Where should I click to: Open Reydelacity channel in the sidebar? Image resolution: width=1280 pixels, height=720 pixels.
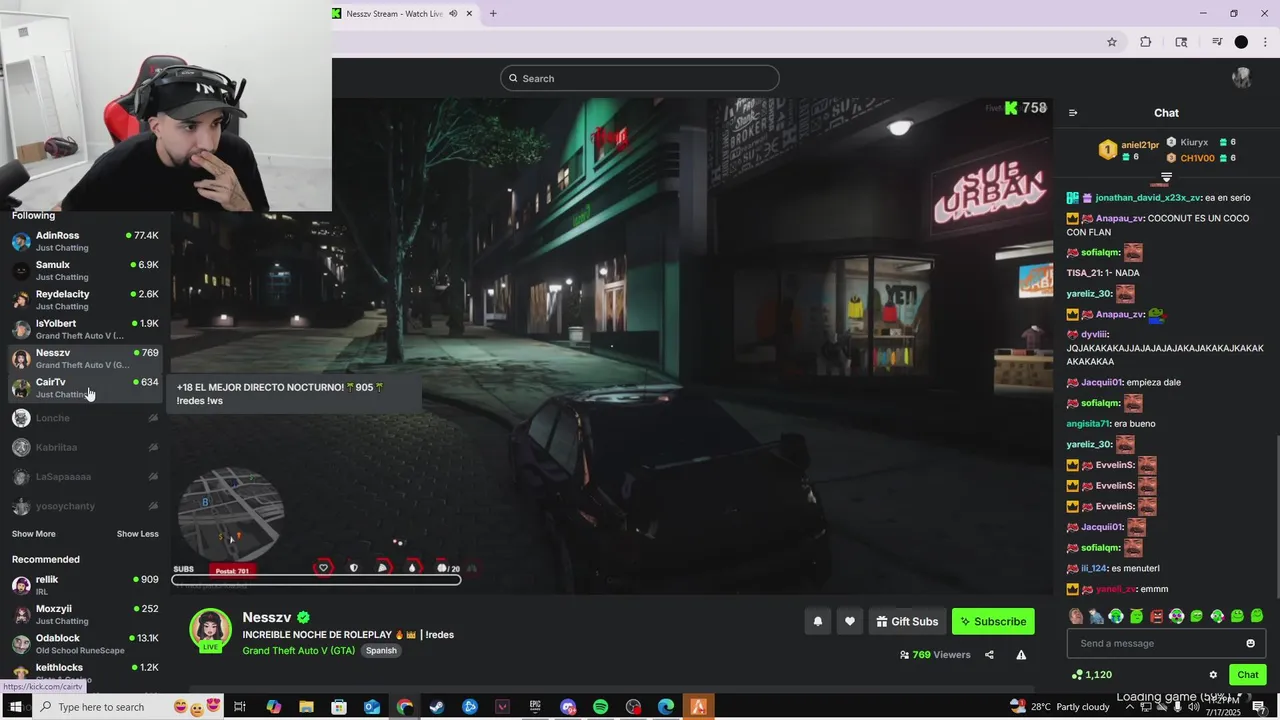(x=85, y=300)
